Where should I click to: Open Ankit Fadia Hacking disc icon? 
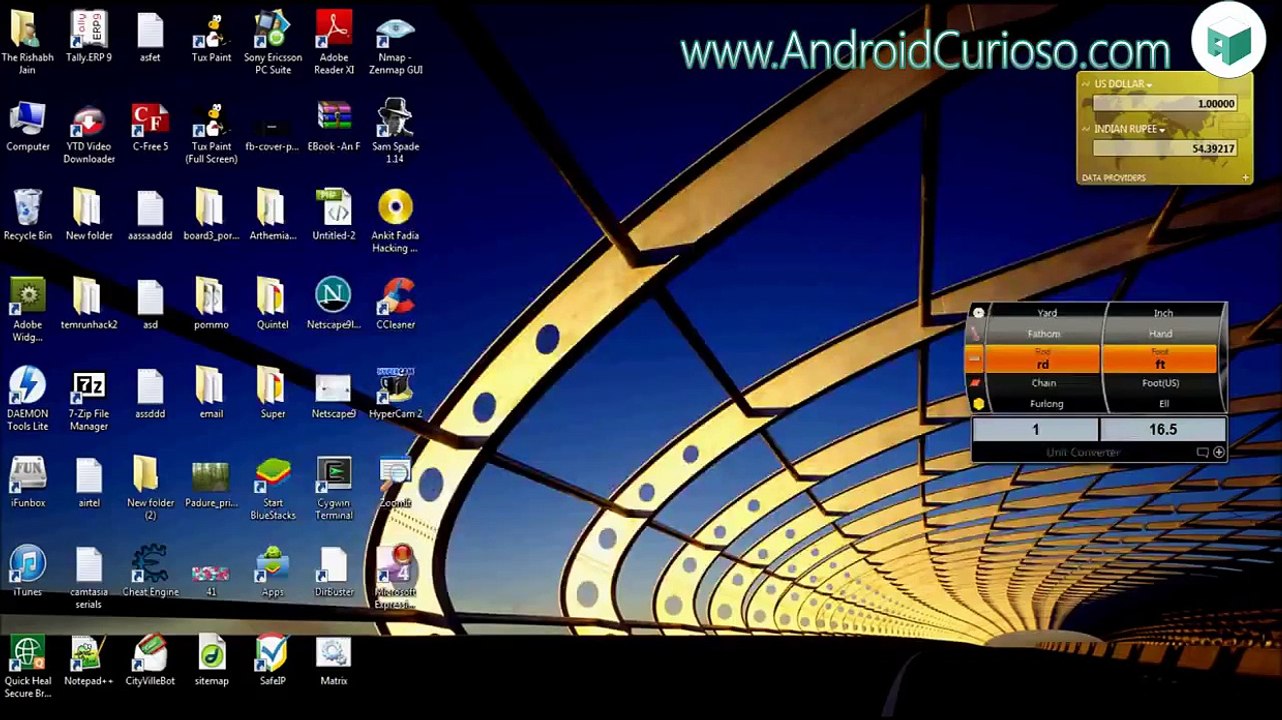click(395, 222)
